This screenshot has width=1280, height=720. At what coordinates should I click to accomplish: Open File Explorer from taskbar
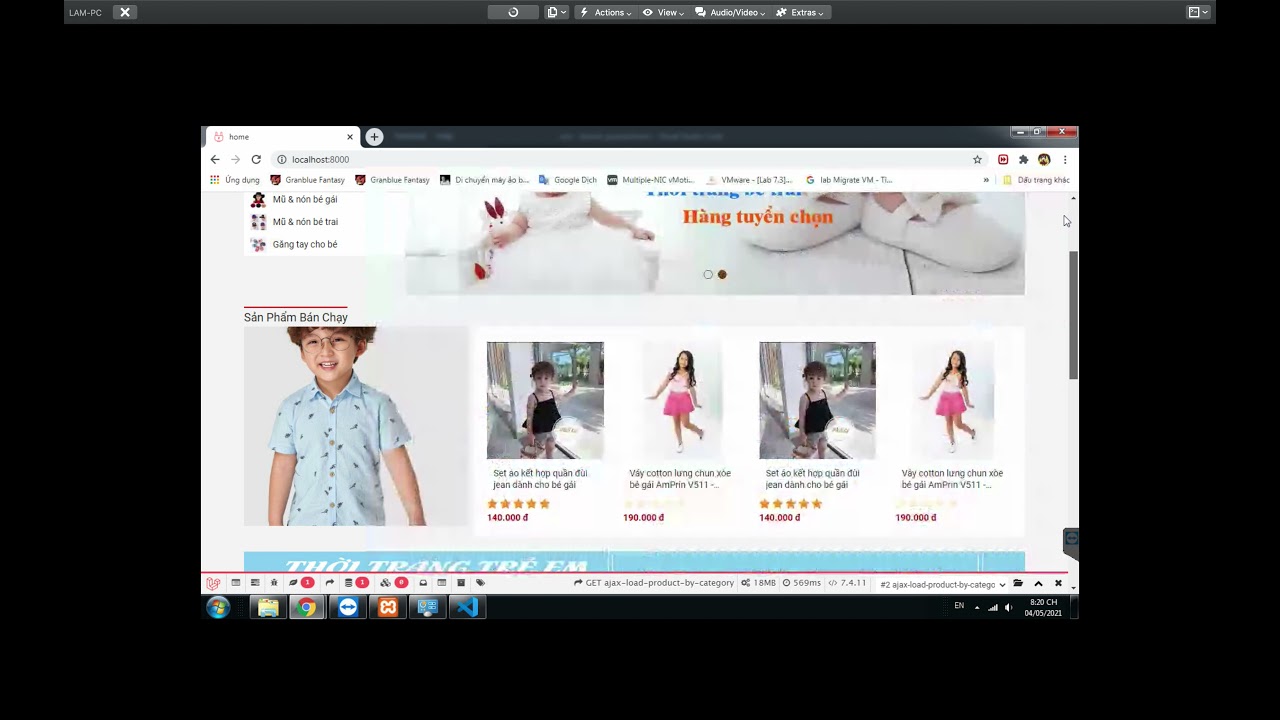(x=268, y=607)
